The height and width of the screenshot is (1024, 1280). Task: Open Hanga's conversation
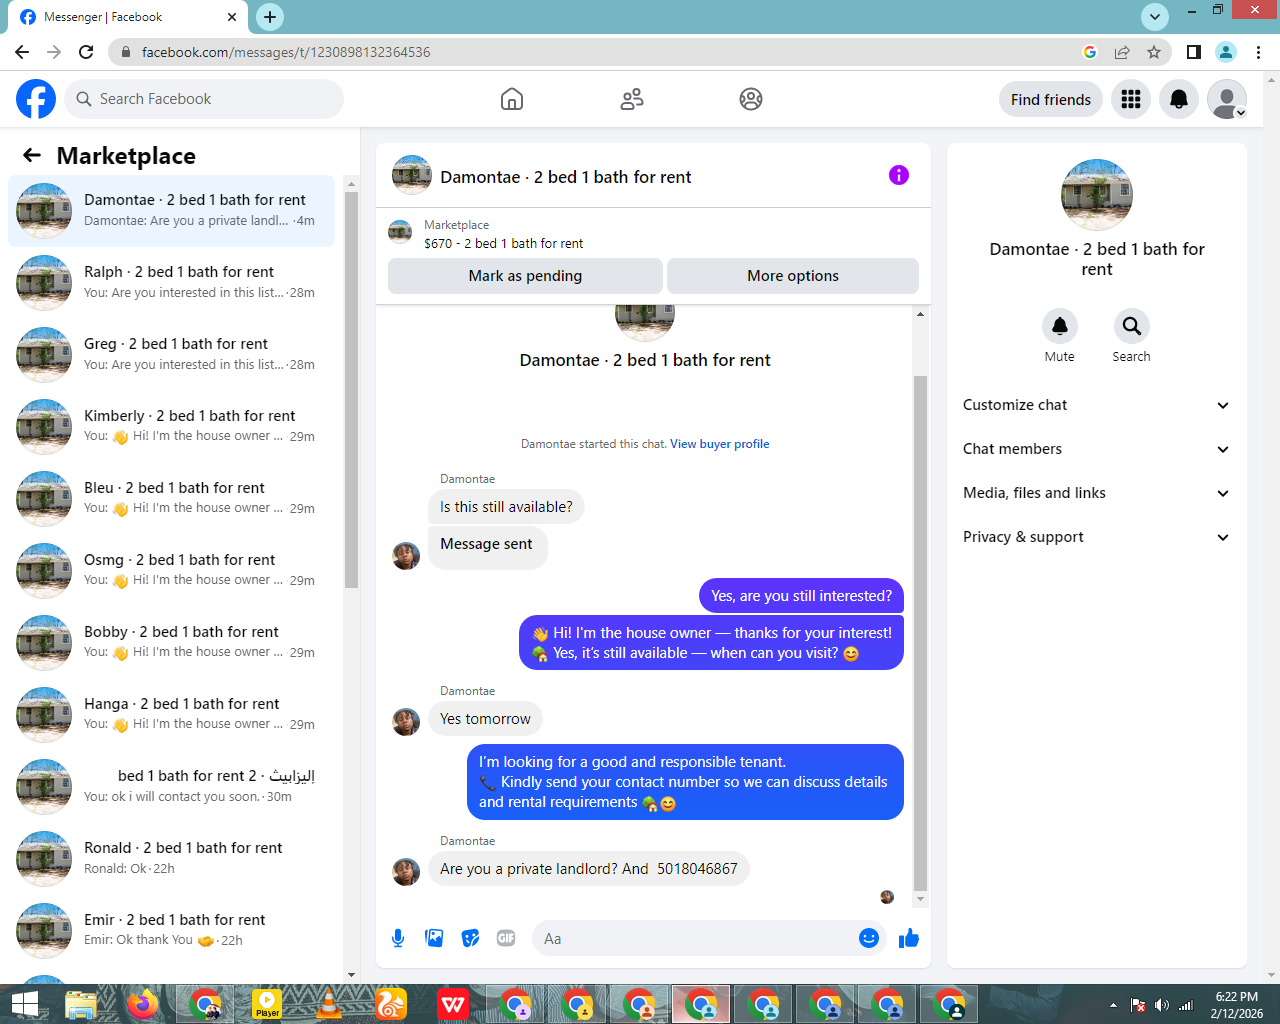pyautogui.click(x=172, y=714)
